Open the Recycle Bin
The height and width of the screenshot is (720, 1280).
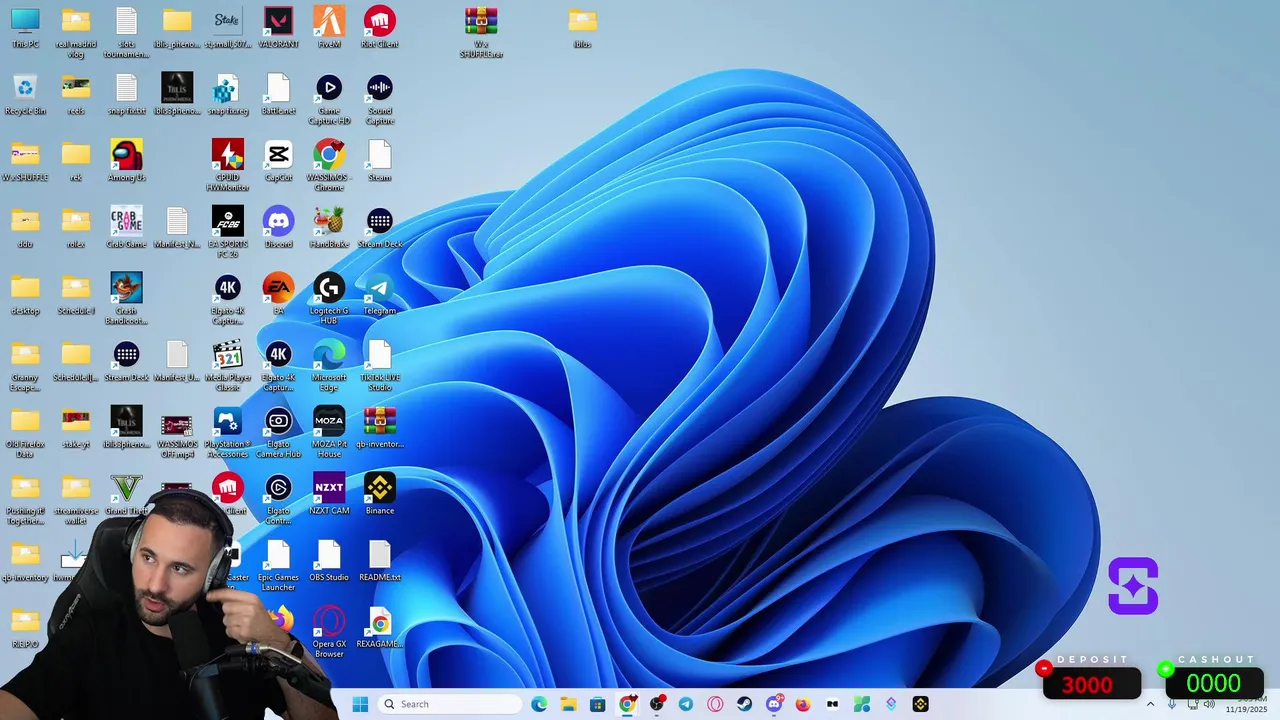click(25, 93)
